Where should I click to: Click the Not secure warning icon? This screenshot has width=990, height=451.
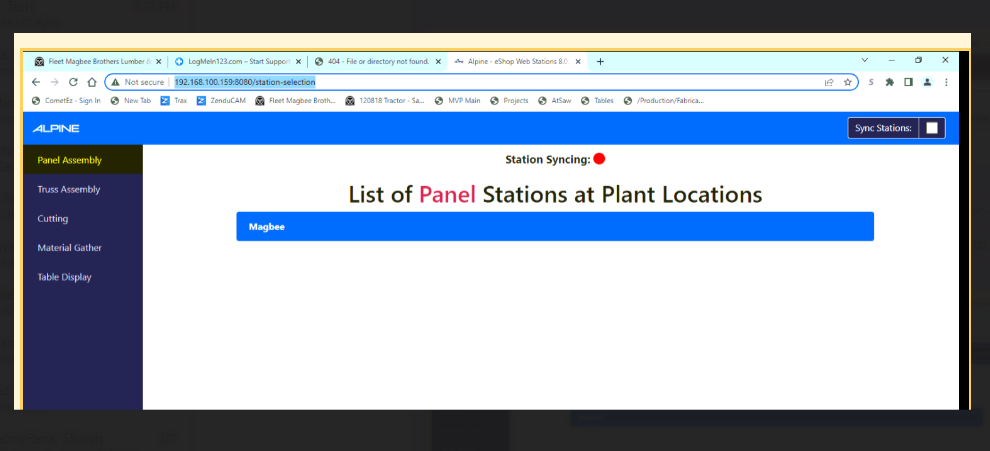[x=115, y=82]
